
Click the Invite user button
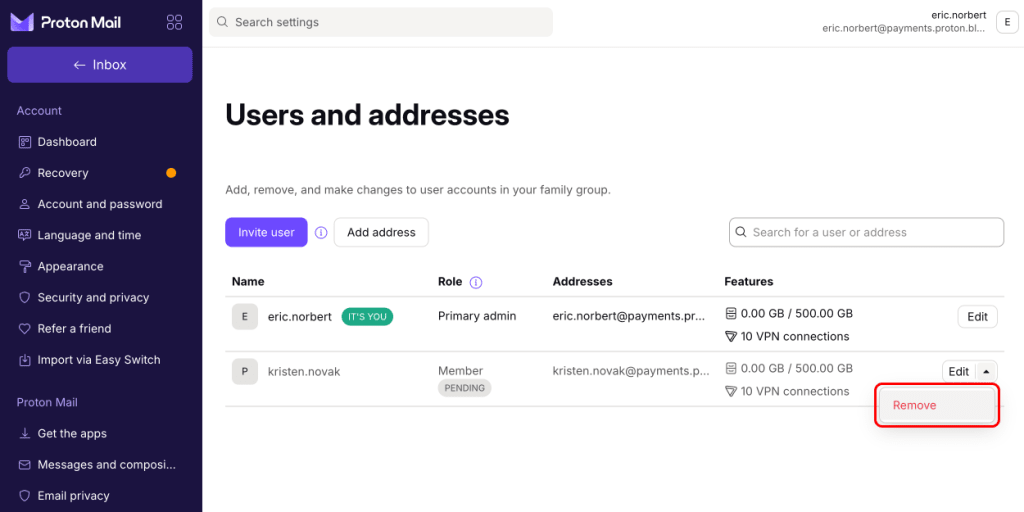click(266, 232)
